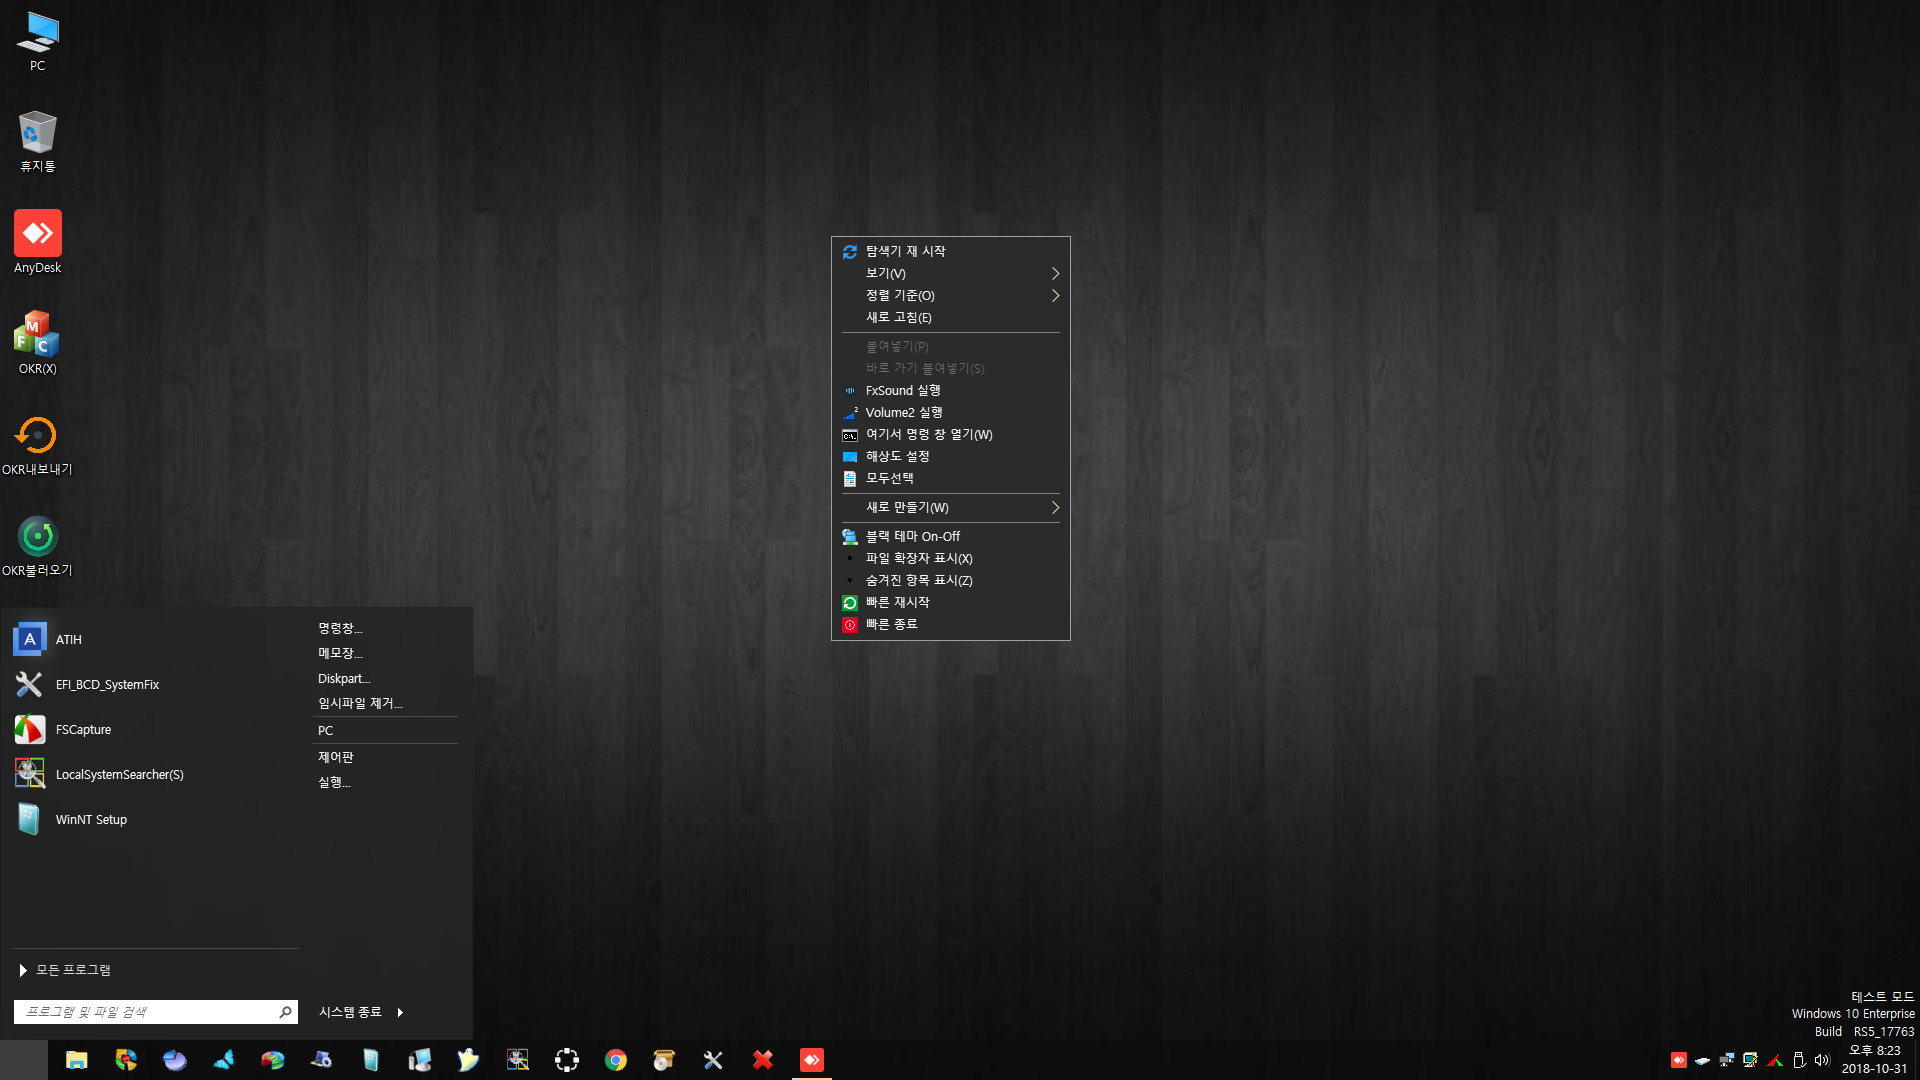
Task: Open the white capture-frame icon in taskbar
Action: pos(567,1060)
